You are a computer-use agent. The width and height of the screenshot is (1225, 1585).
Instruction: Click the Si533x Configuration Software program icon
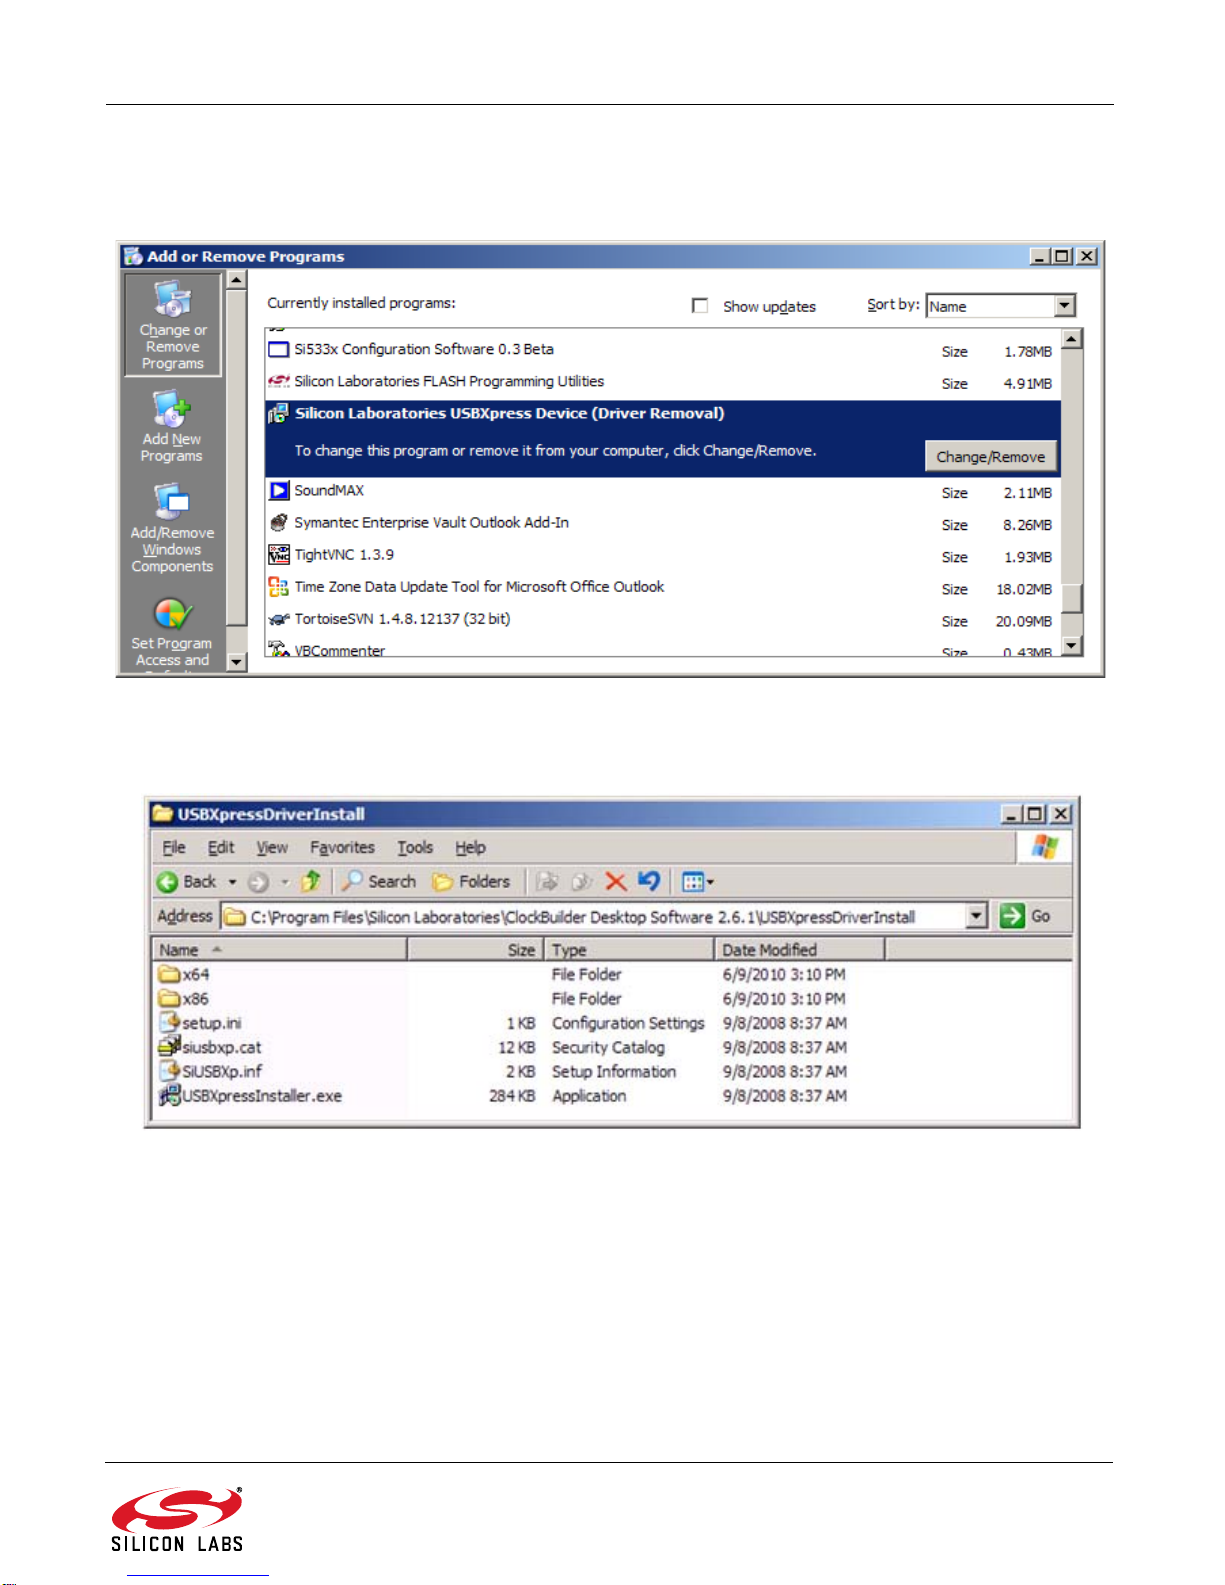coord(279,350)
